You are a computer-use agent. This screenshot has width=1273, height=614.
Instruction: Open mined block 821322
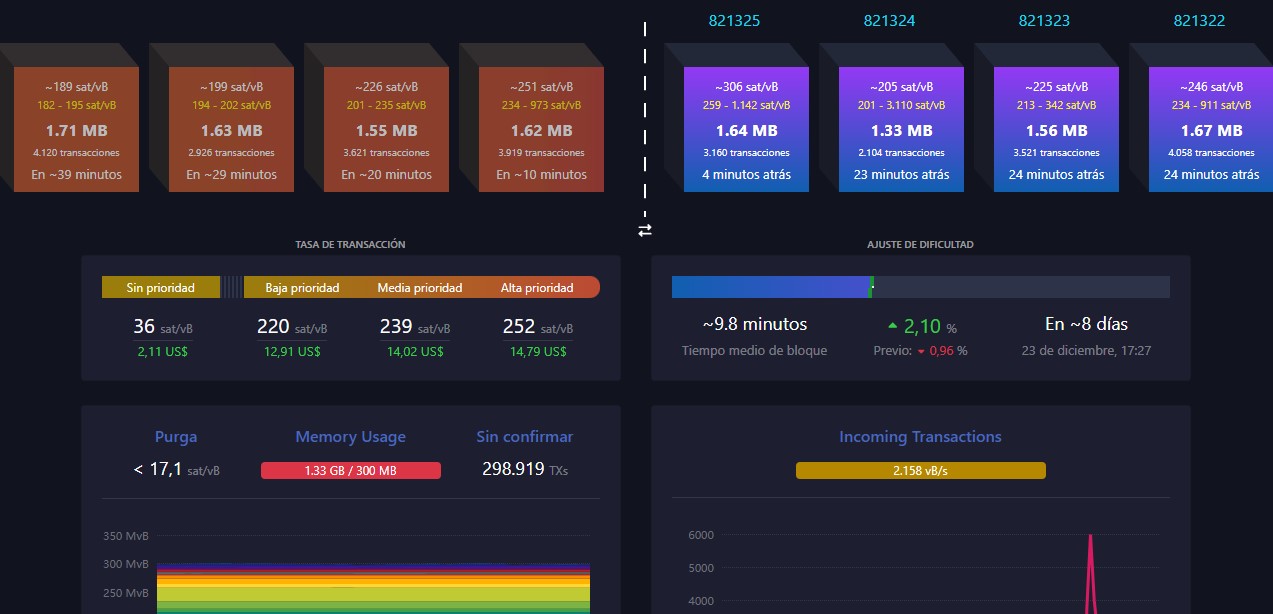coord(1211,129)
